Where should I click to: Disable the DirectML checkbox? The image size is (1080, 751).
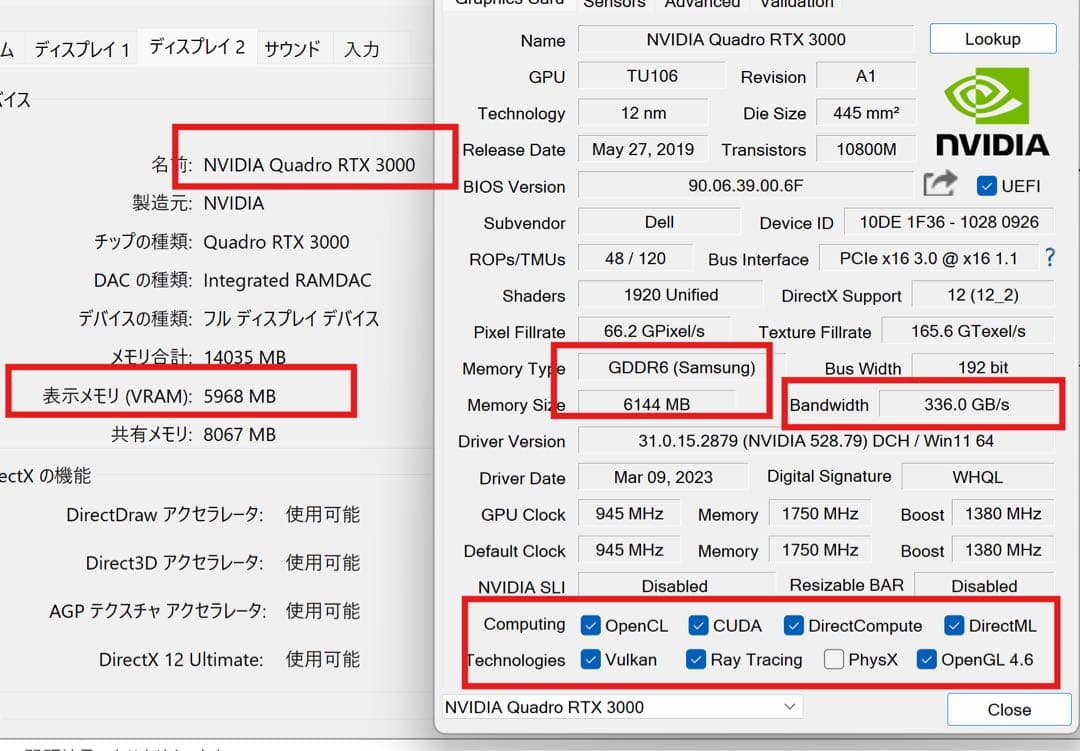(x=953, y=625)
